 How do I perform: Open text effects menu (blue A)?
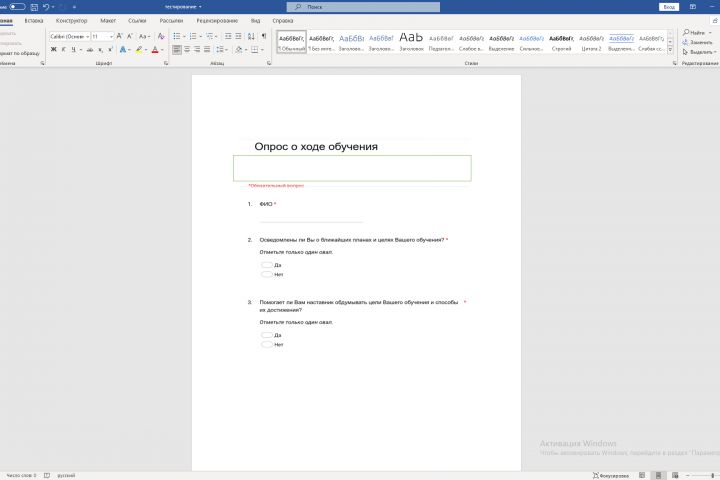123,49
